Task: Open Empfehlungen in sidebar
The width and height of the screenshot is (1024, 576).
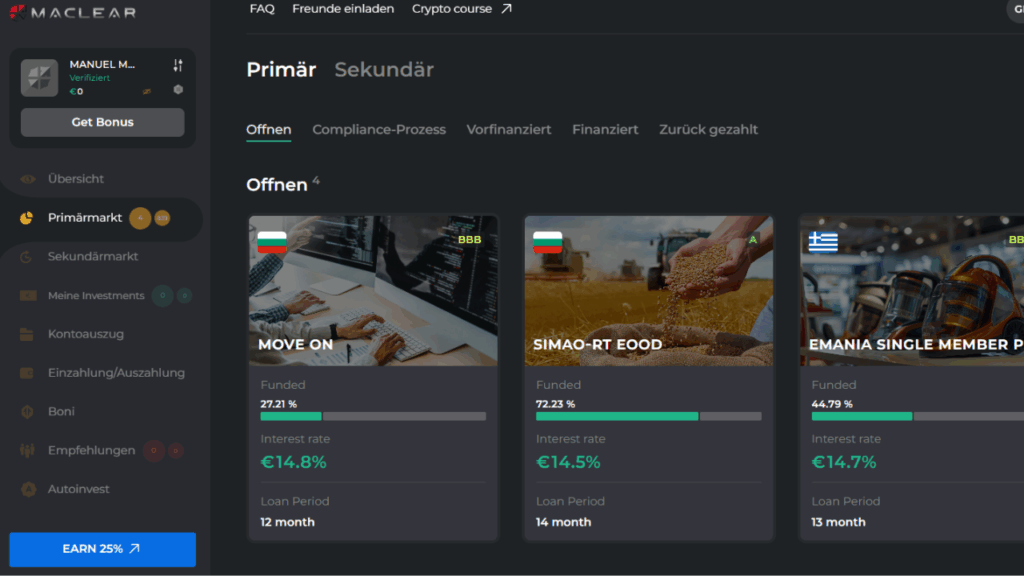Action: click(x=91, y=451)
